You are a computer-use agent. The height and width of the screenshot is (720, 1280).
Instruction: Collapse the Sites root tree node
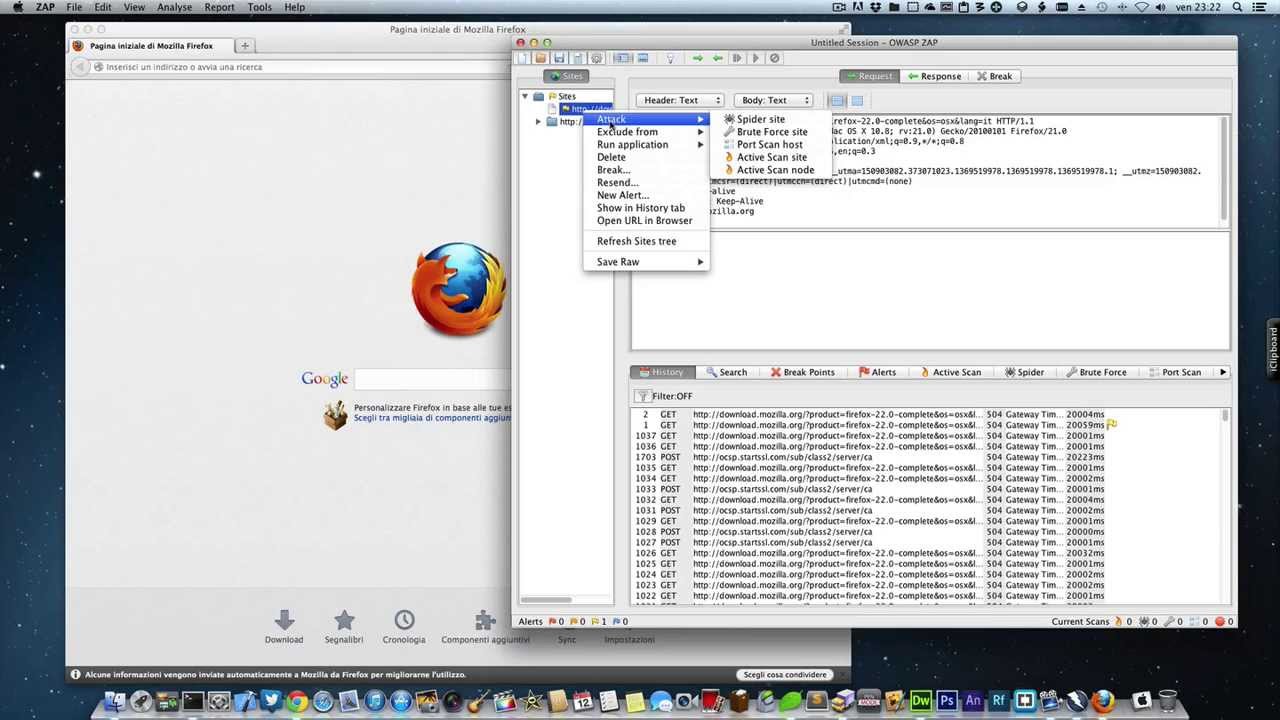click(x=525, y=96)
